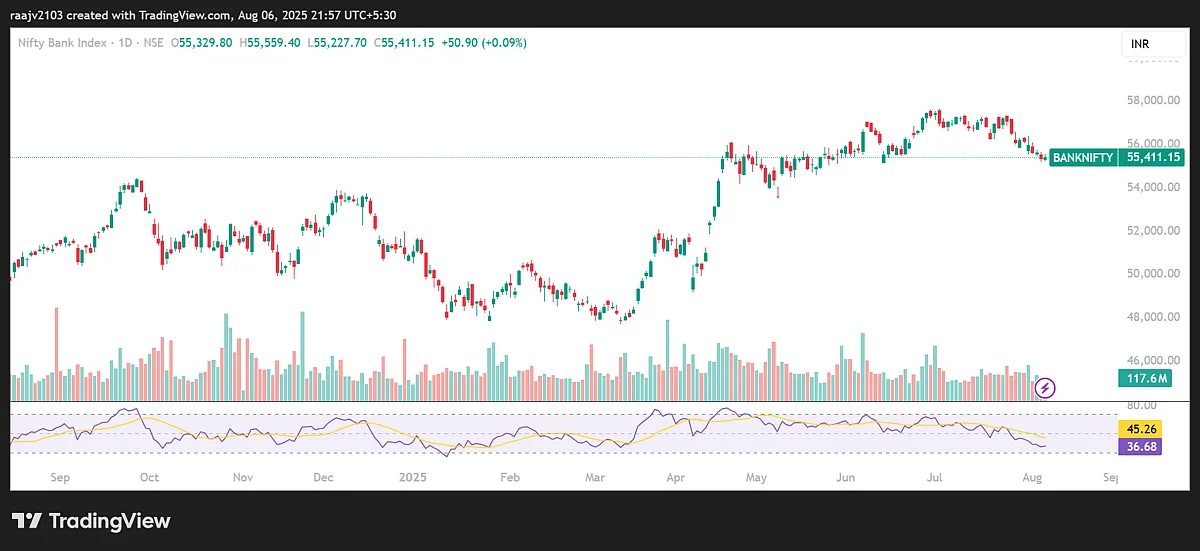Select the 55,411.15 current price tag

(x=1153, y=157)
